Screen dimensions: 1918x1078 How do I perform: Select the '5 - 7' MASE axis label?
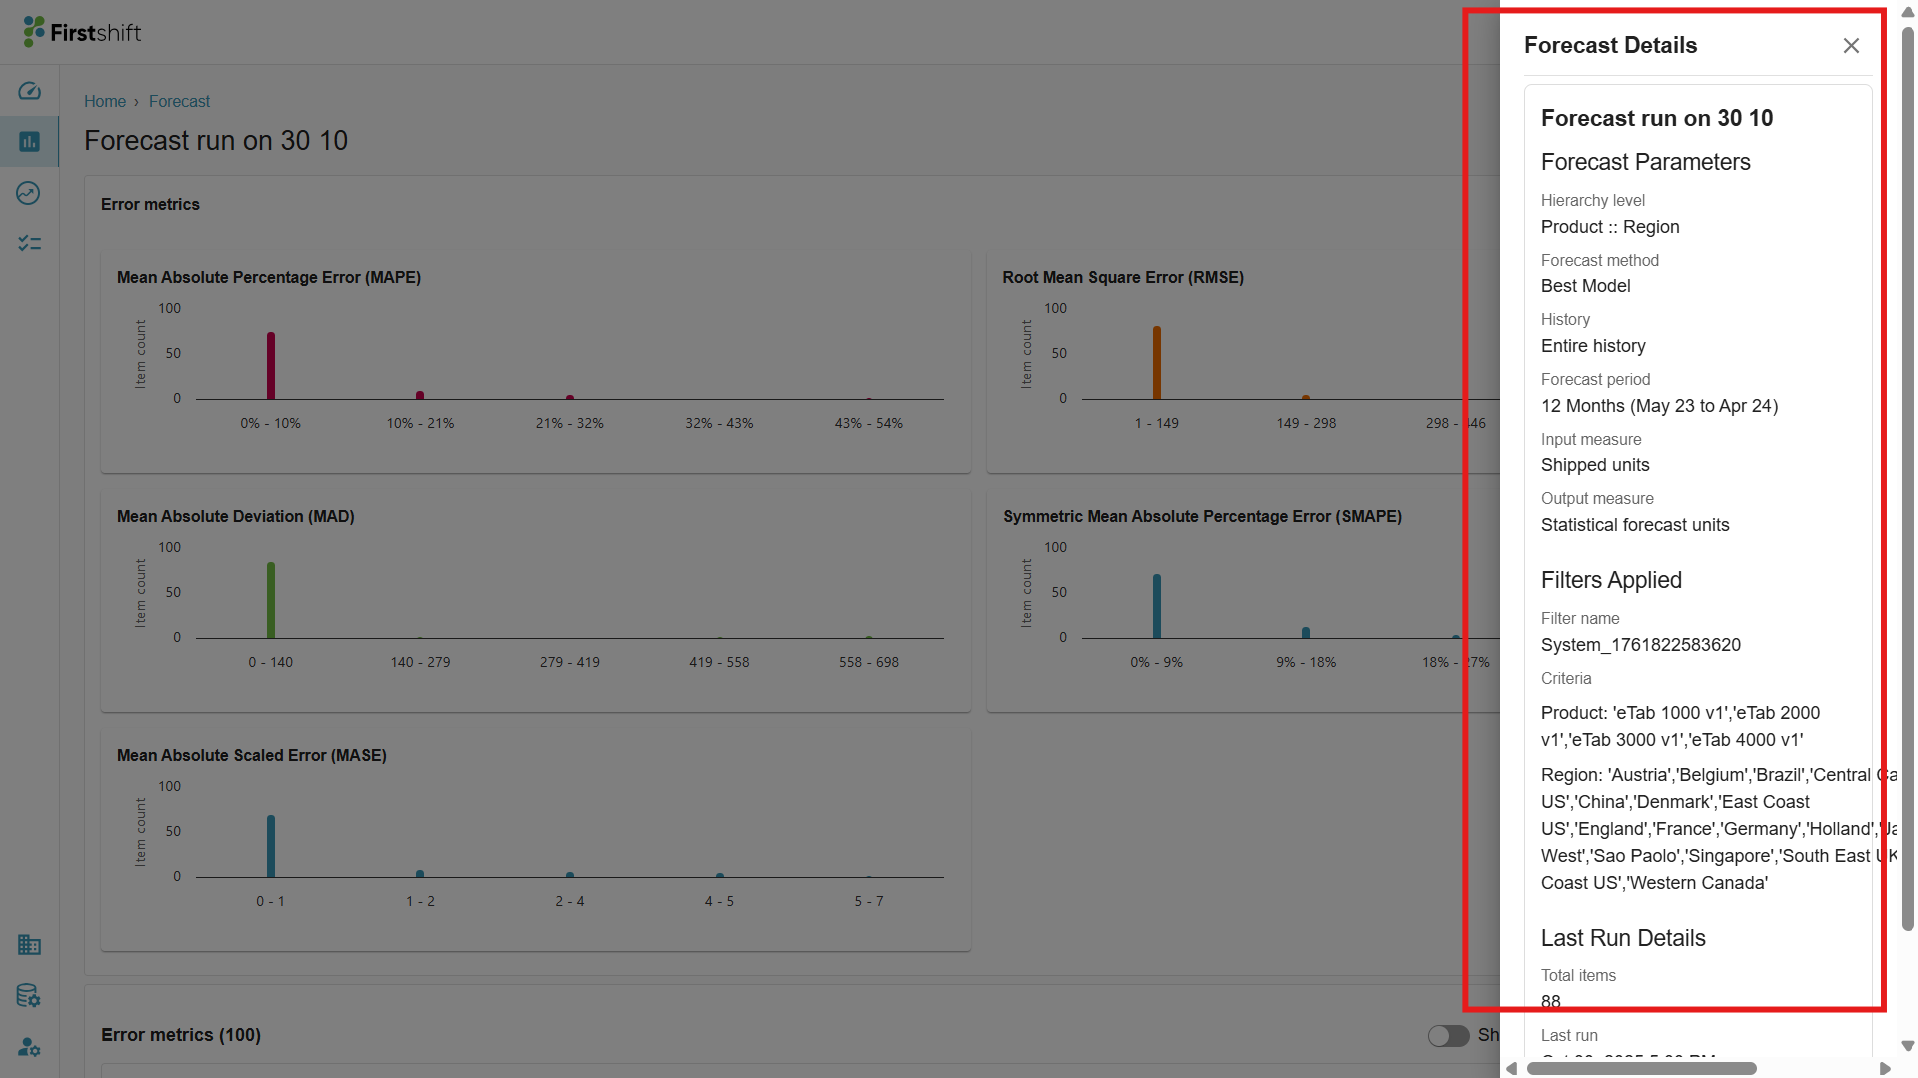coord(868,901)
